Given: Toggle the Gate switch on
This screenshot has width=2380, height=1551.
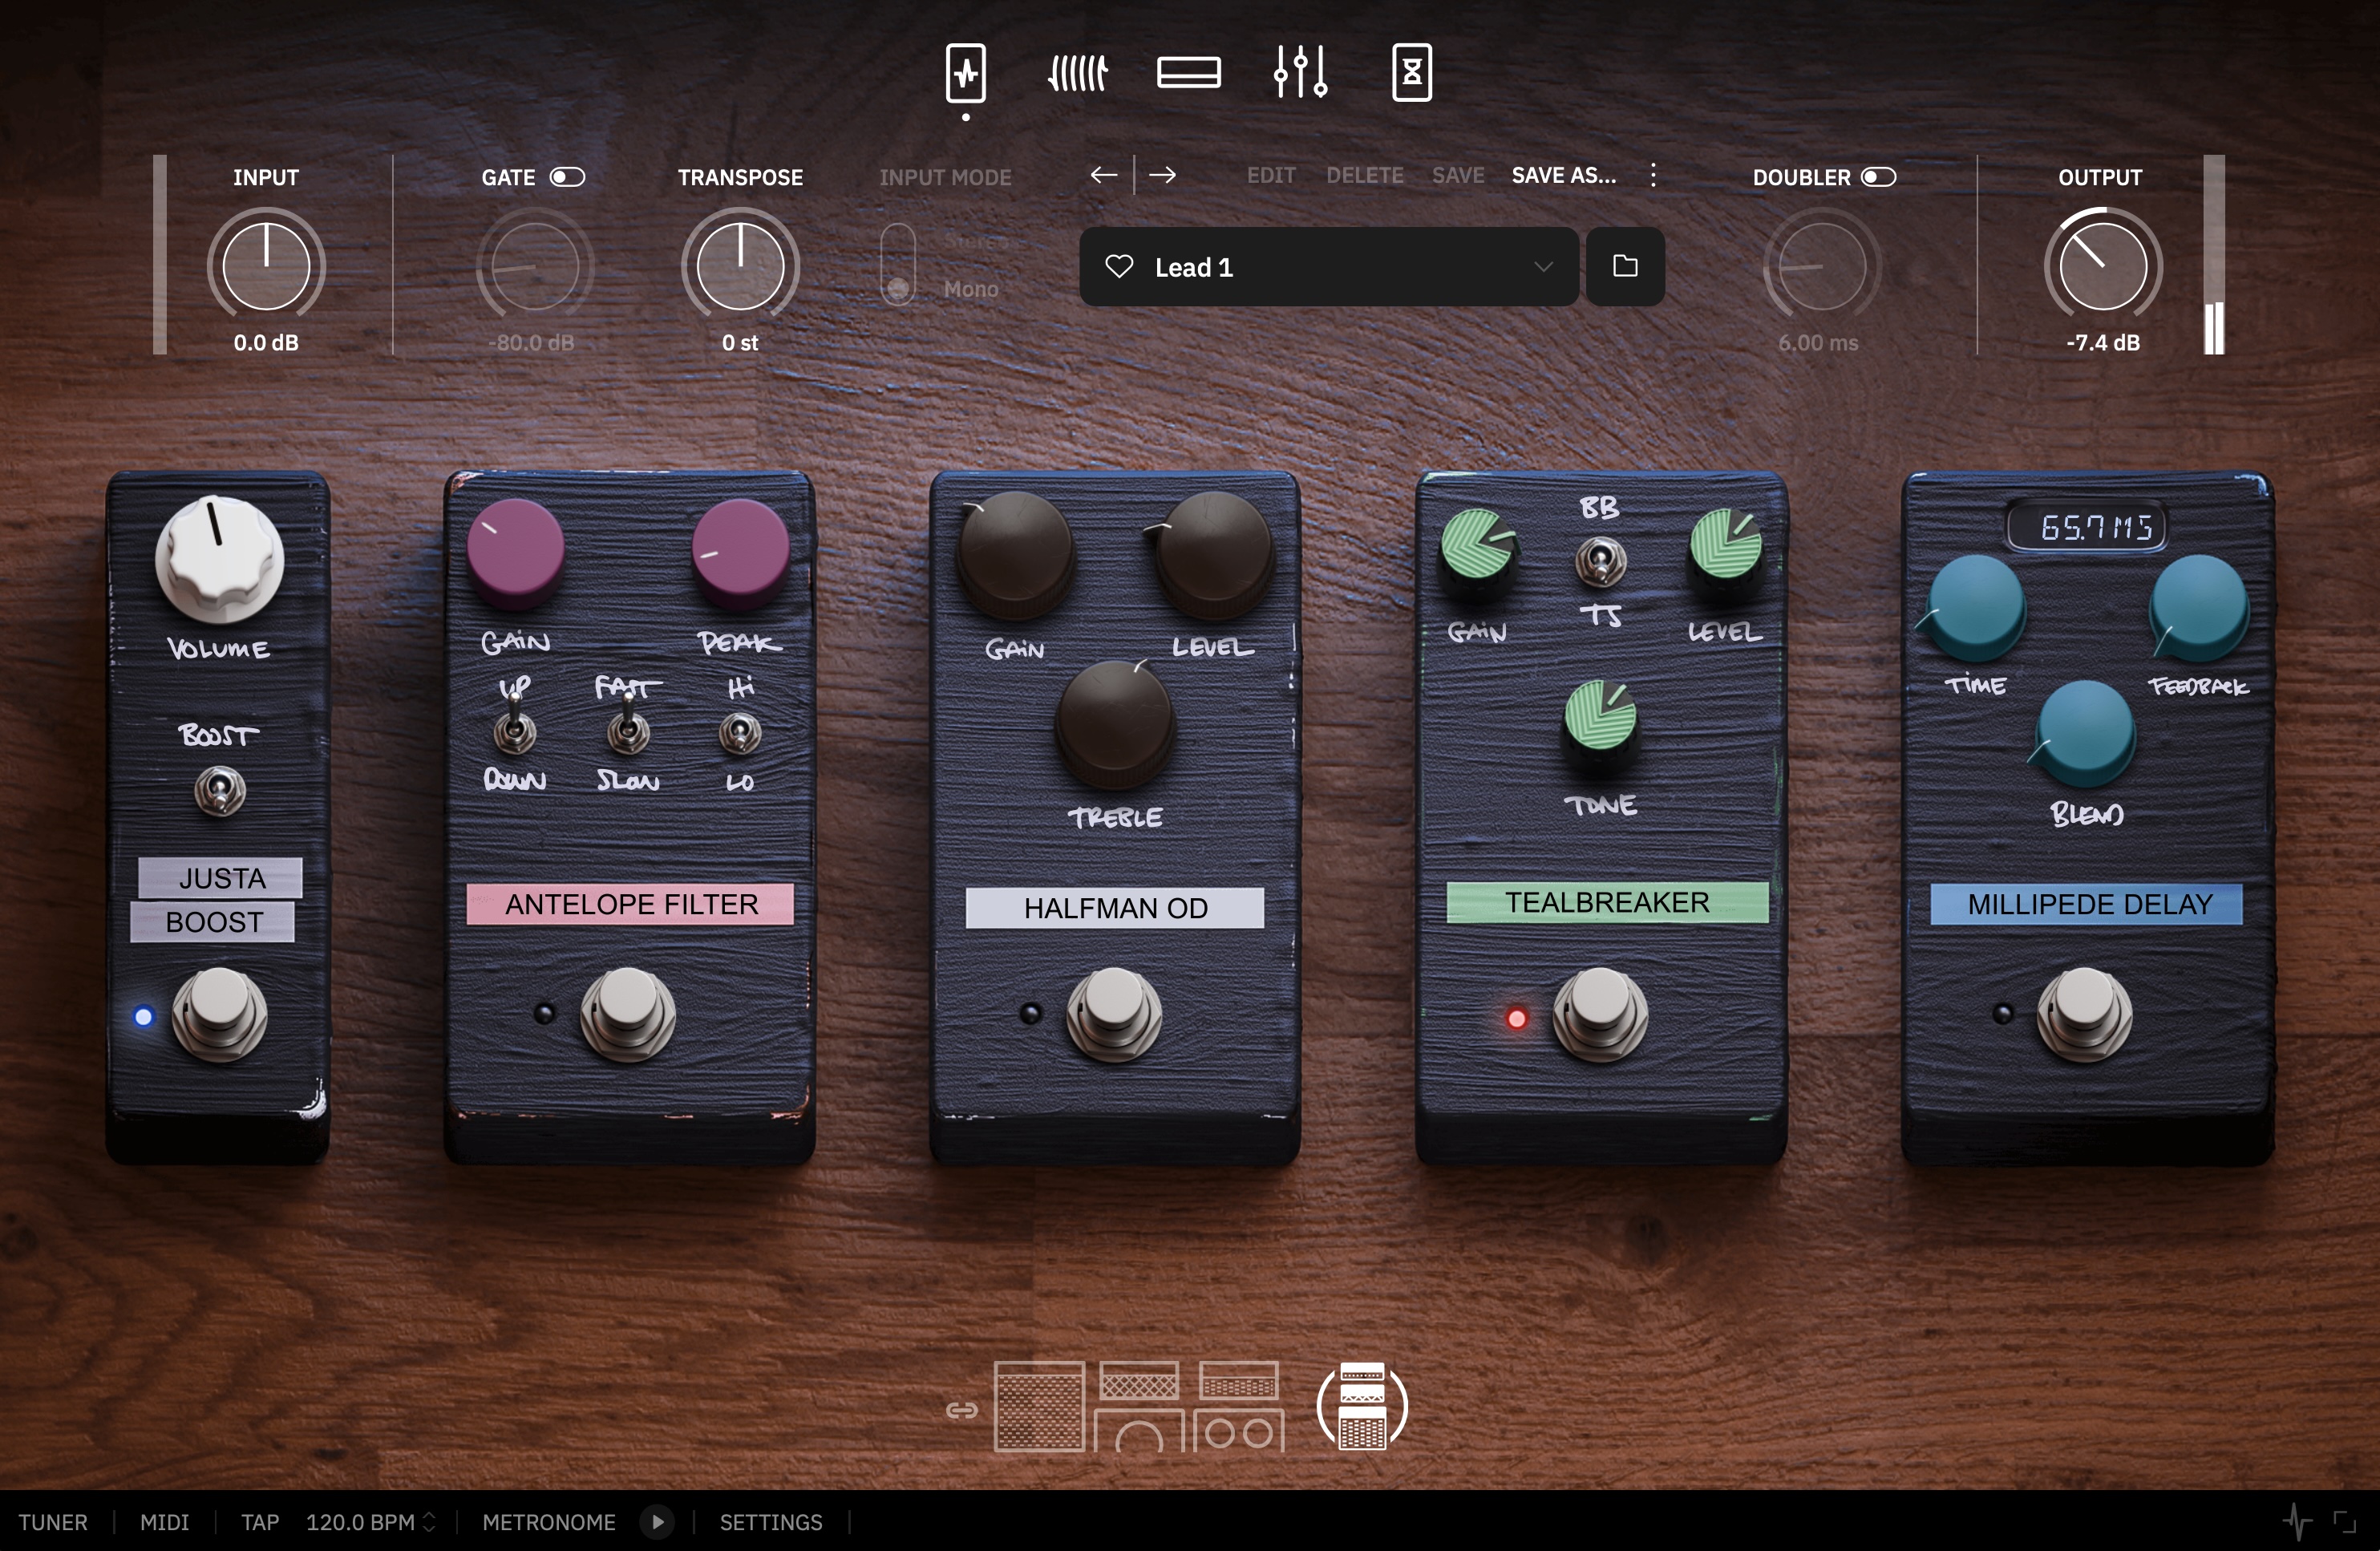Looking at the screenshot, I should [x=567, y=177].
